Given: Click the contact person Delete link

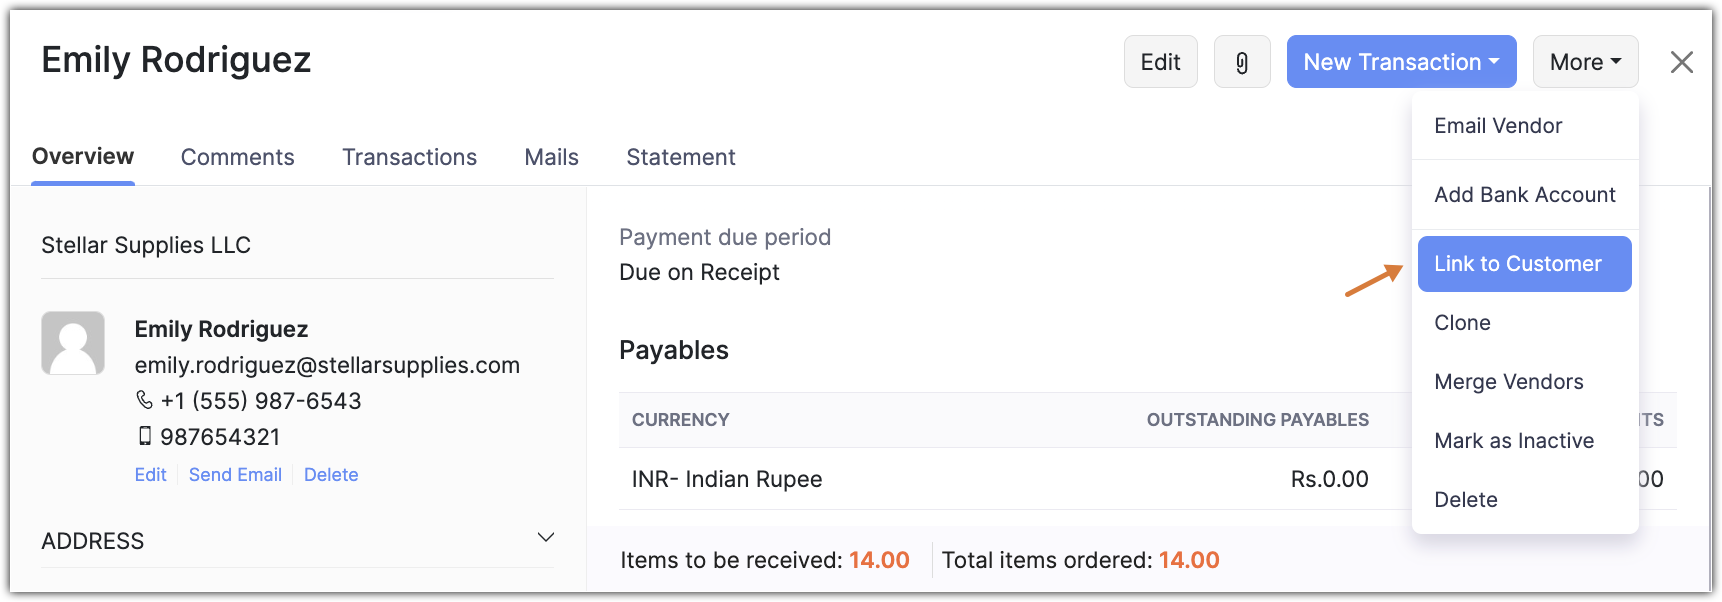Looking at the screenshot, I should (331, 475).
